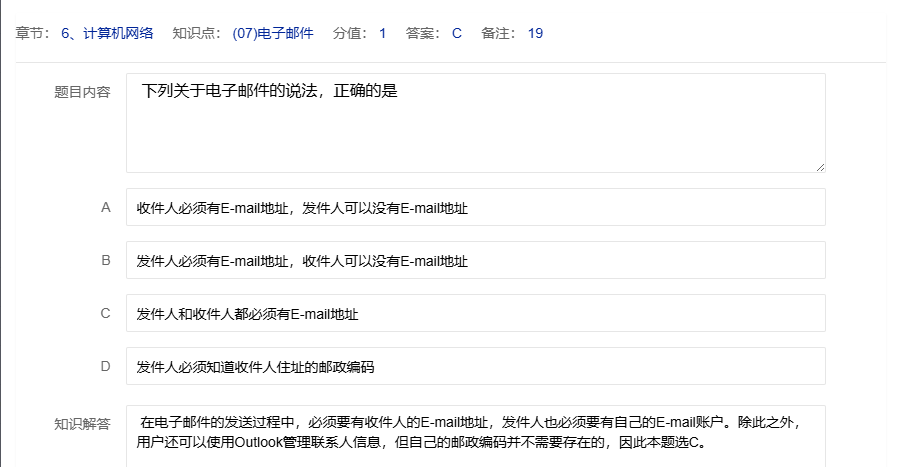Select the knowledge point (07)电子邮件
This screenshot has height=467, width=899.
point(272,33)
